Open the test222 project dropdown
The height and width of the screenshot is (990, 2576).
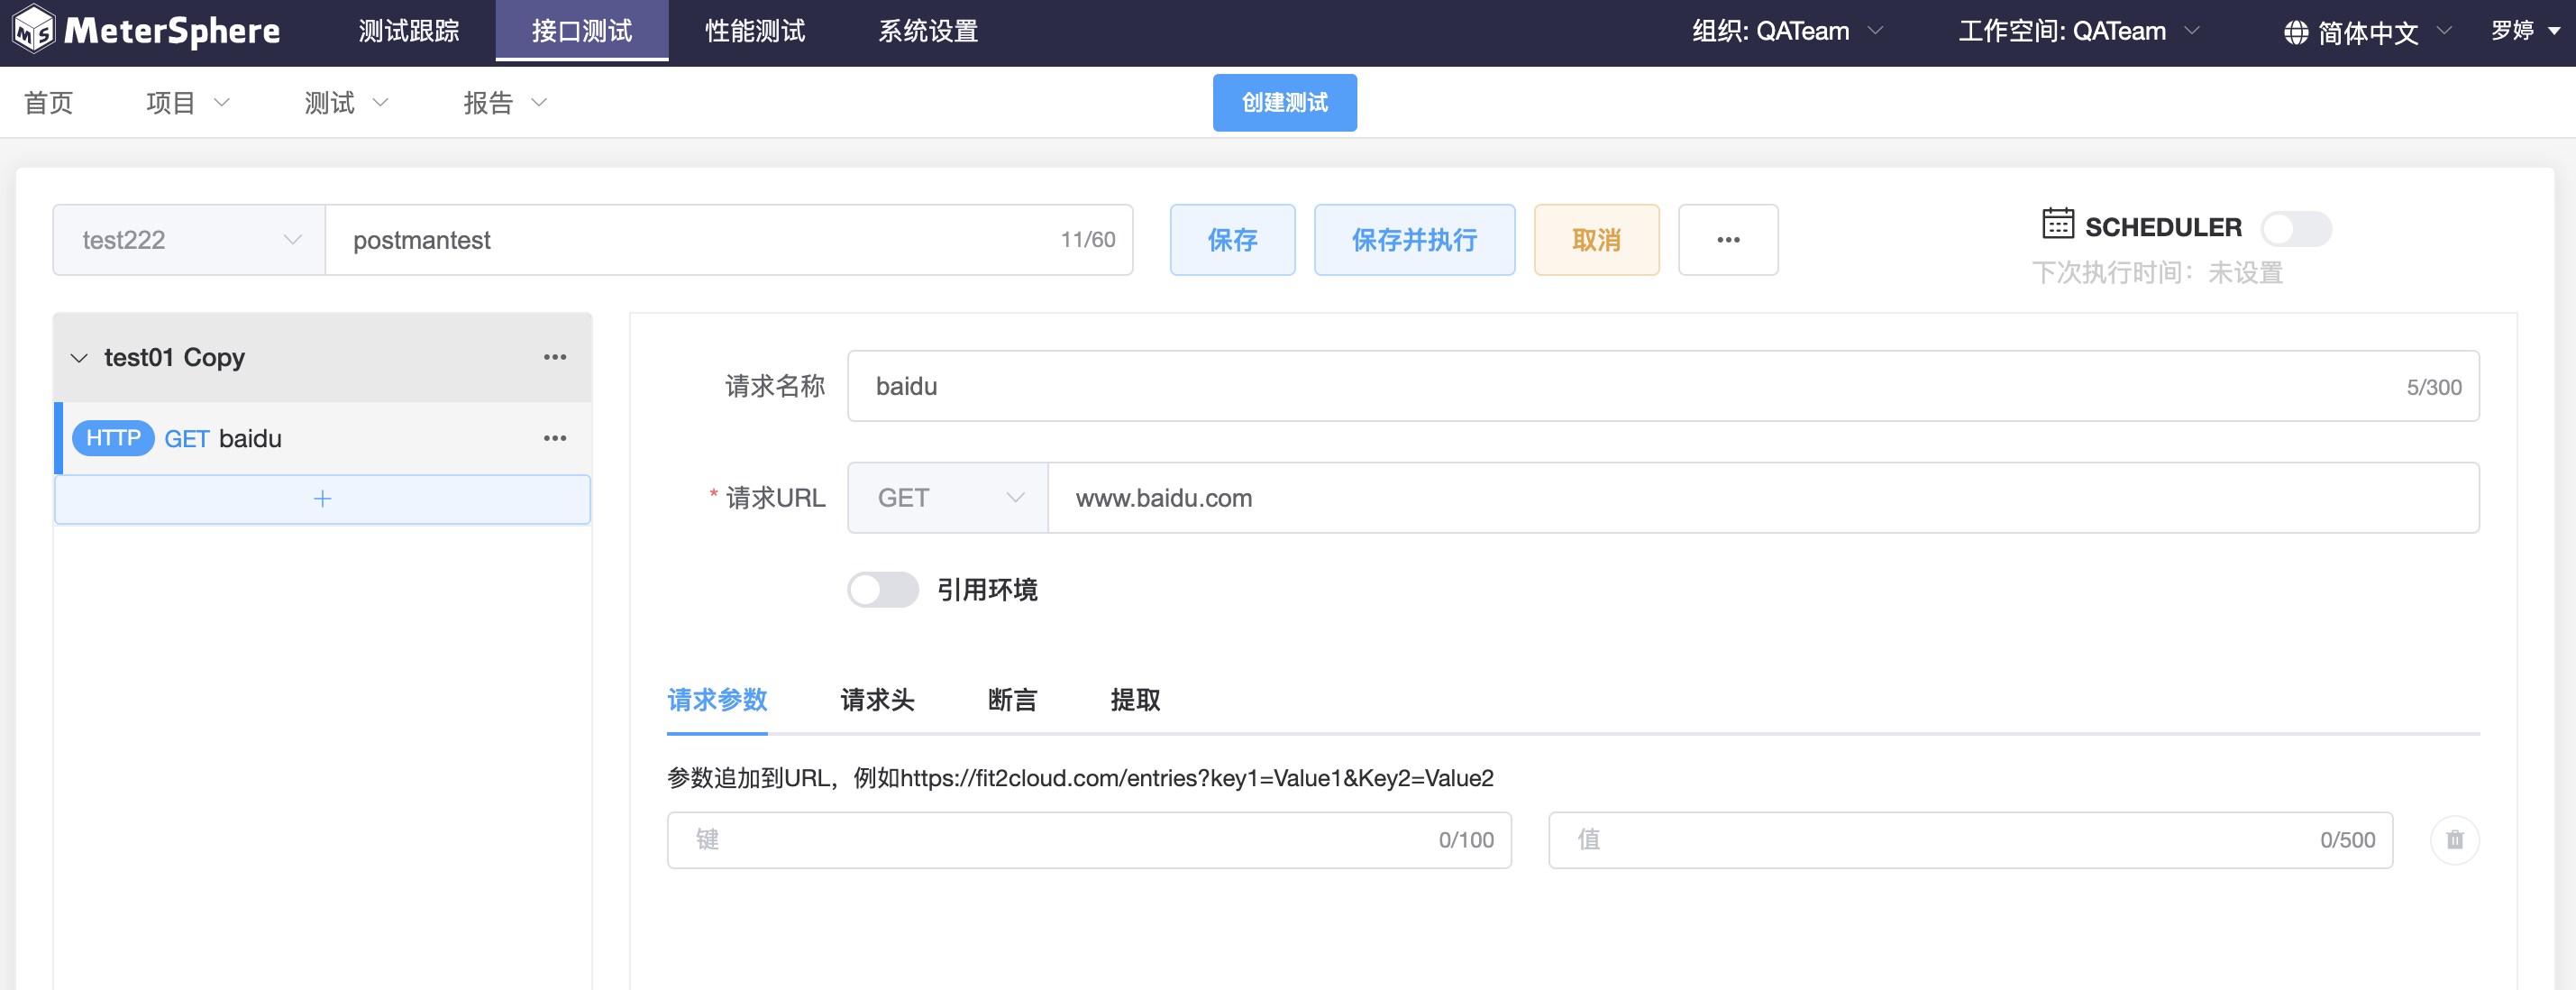coord(189,240)
